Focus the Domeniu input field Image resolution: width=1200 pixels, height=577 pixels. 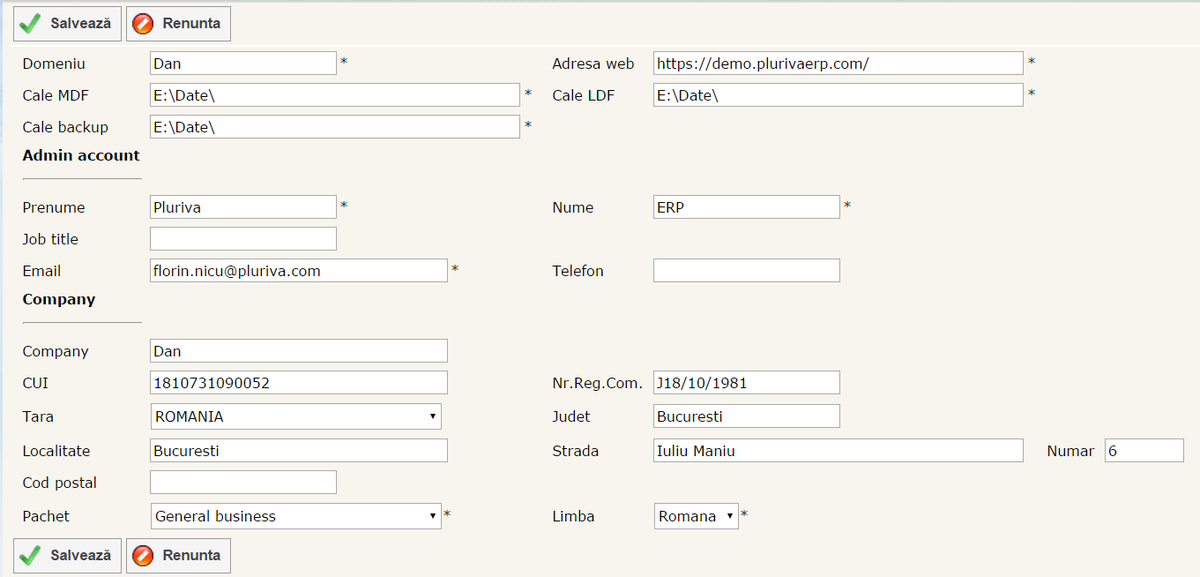(243, 63)
